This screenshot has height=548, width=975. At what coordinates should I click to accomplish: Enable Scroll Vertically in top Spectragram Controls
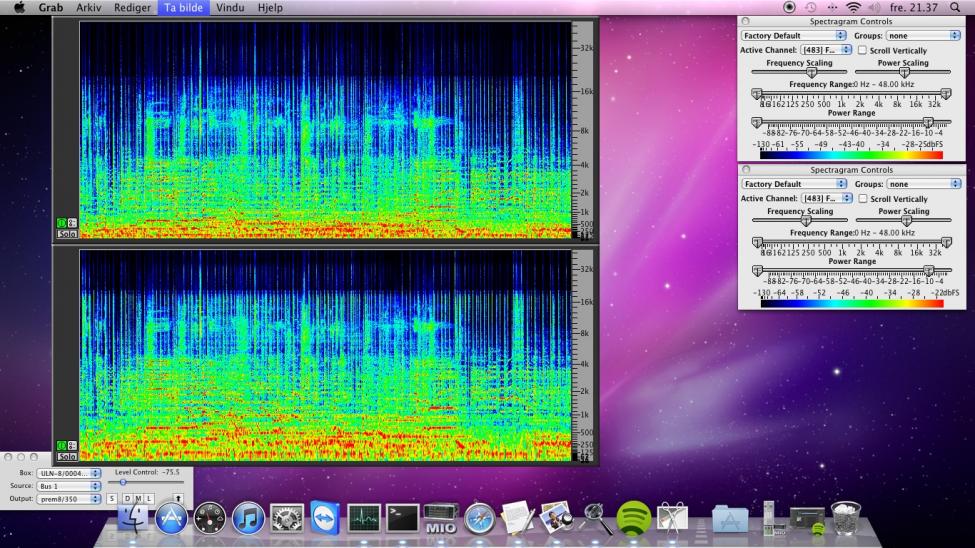pos(862,50)
